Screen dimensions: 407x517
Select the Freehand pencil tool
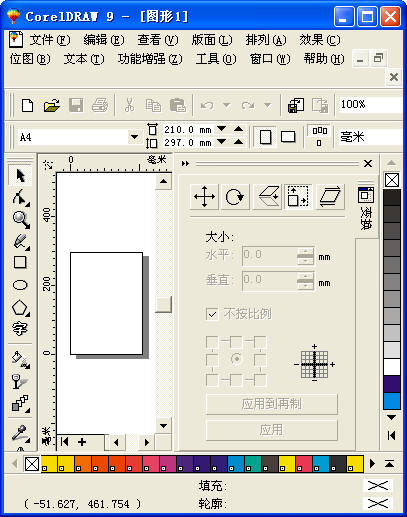tap(21, 241)
